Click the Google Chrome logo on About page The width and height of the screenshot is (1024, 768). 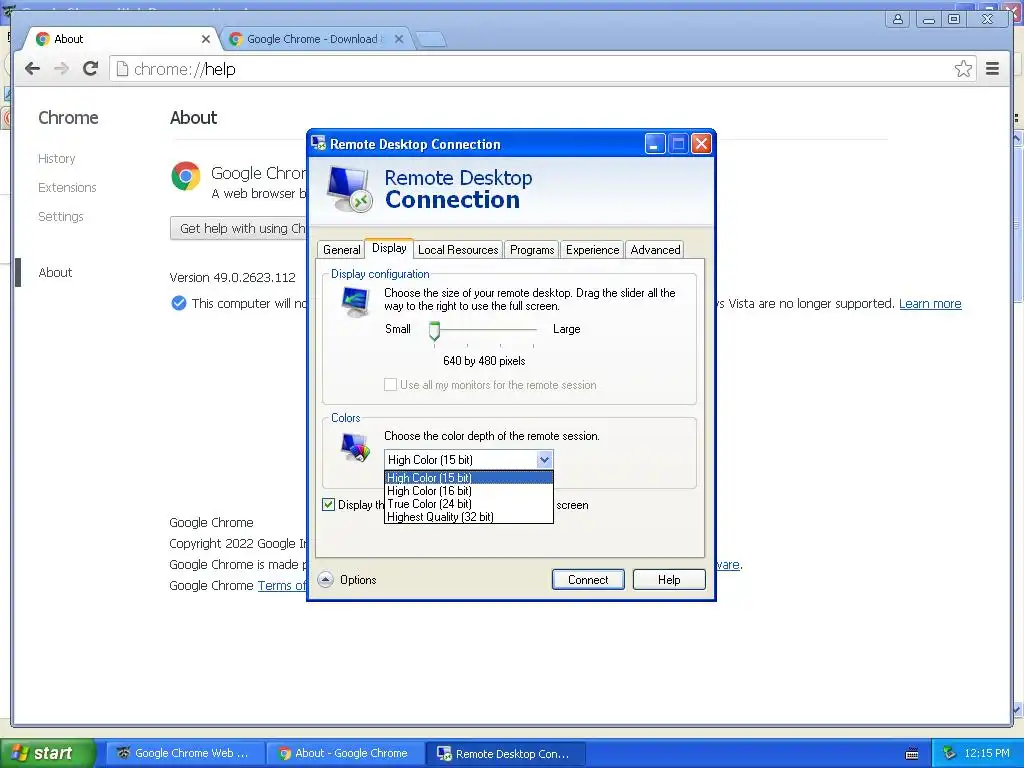(185, 176)
